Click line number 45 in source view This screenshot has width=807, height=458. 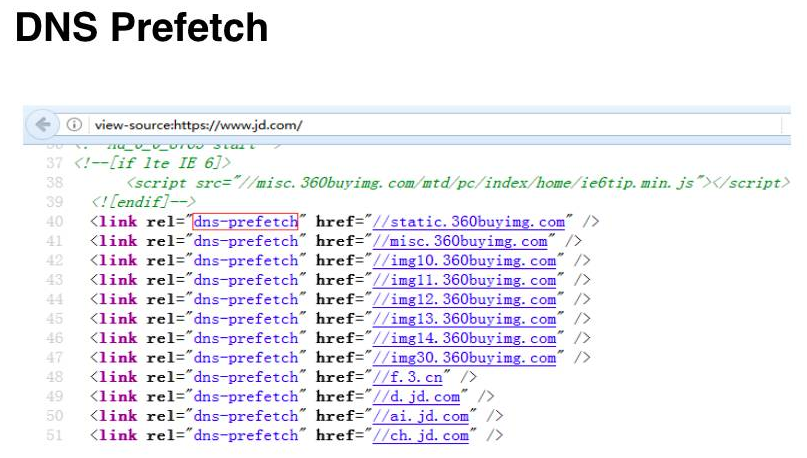[x=55, y=319]
